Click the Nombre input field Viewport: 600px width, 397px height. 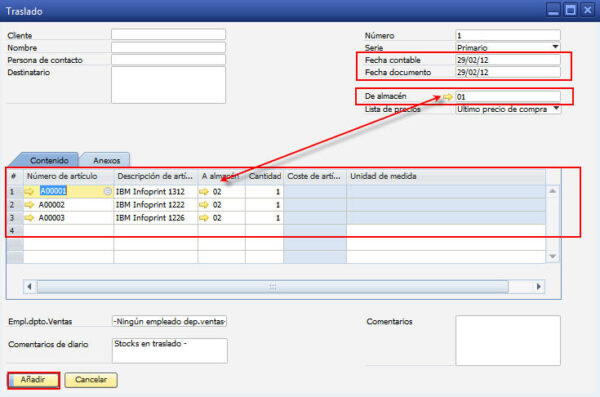(168, 47)
